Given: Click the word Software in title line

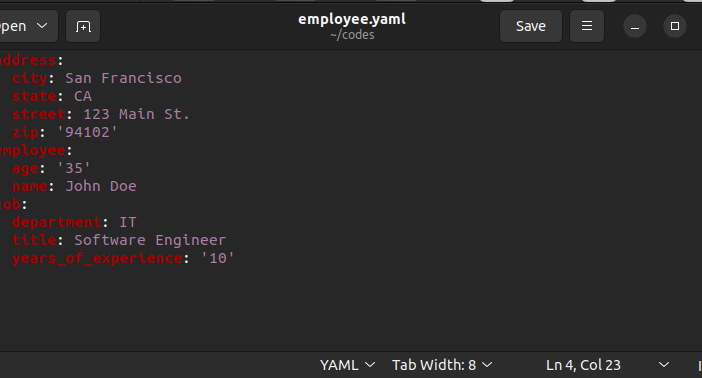Looking at the screenshot, I should (x=110, y=240).
